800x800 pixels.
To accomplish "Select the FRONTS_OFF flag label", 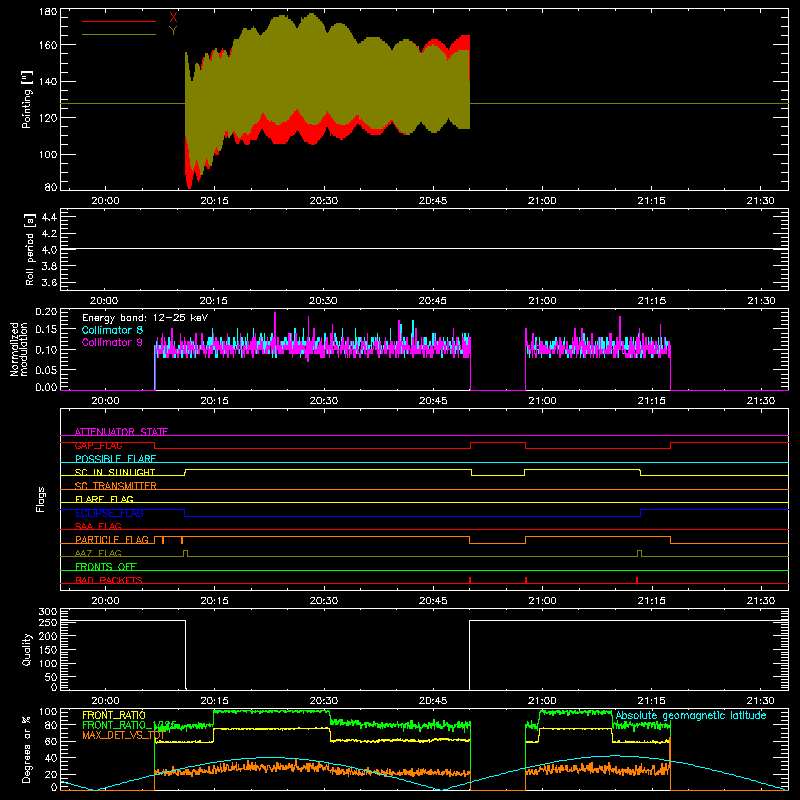I will coord(106,566).
